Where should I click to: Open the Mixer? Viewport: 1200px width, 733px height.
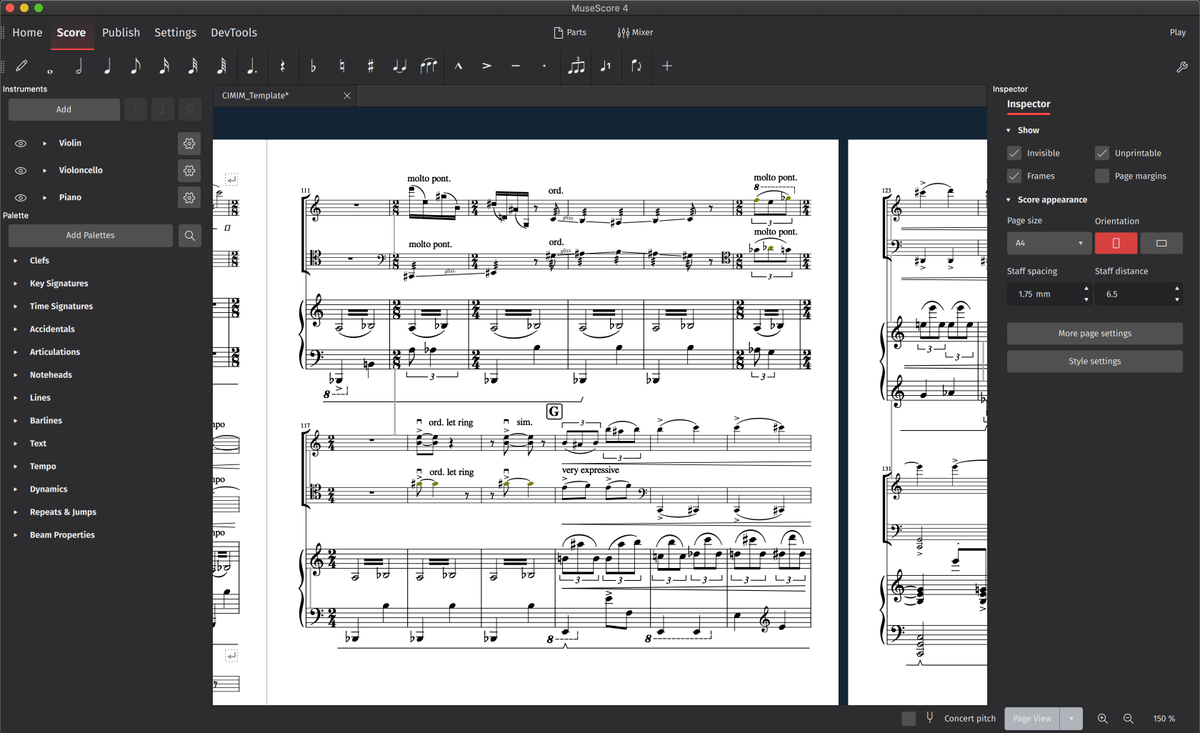[635, 32]
